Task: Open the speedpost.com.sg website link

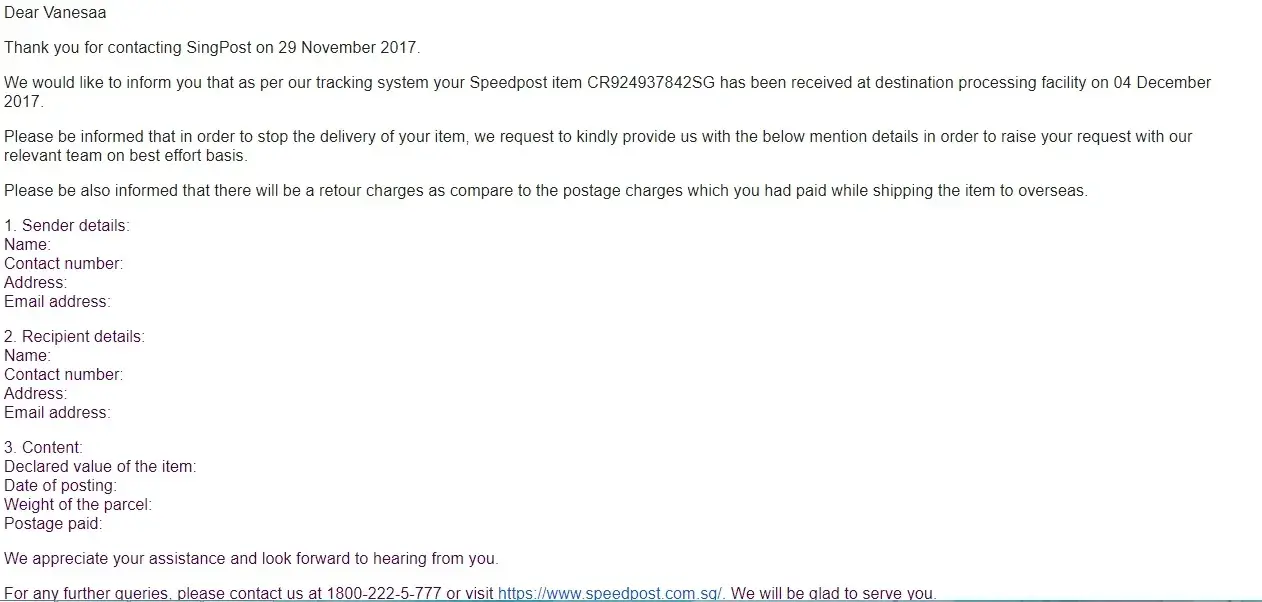Action: tap(610, 593)
